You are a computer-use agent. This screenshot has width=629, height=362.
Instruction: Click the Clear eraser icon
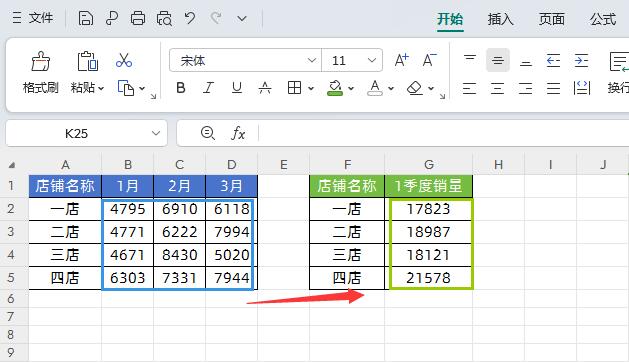[x=415, y=87]
